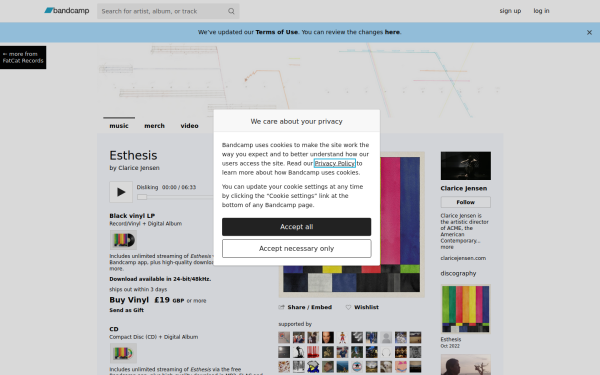Open the Privacy Policy link
The height and width of the screenshot is (375, 600).
[334, 163]
